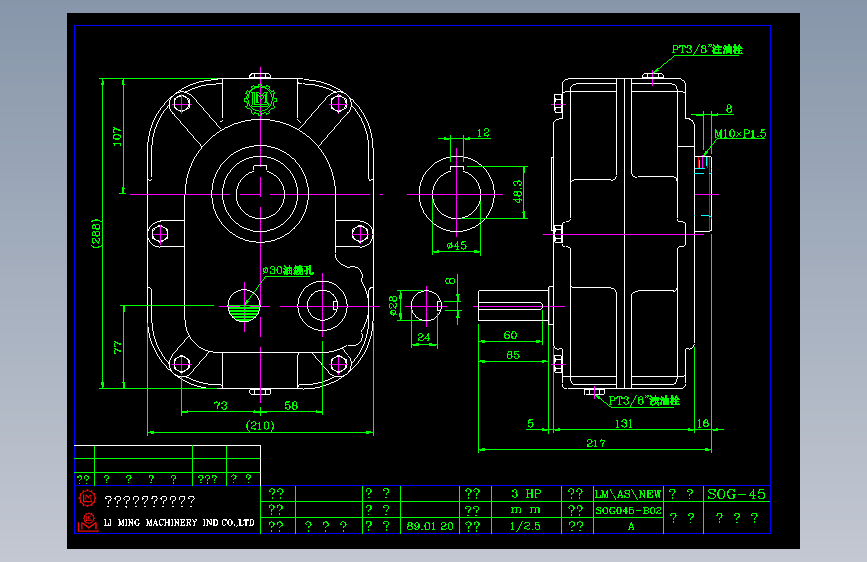Select the 89.01 20 date cell
The height and width of the screenshot is (562, 867).
[430, 526]
